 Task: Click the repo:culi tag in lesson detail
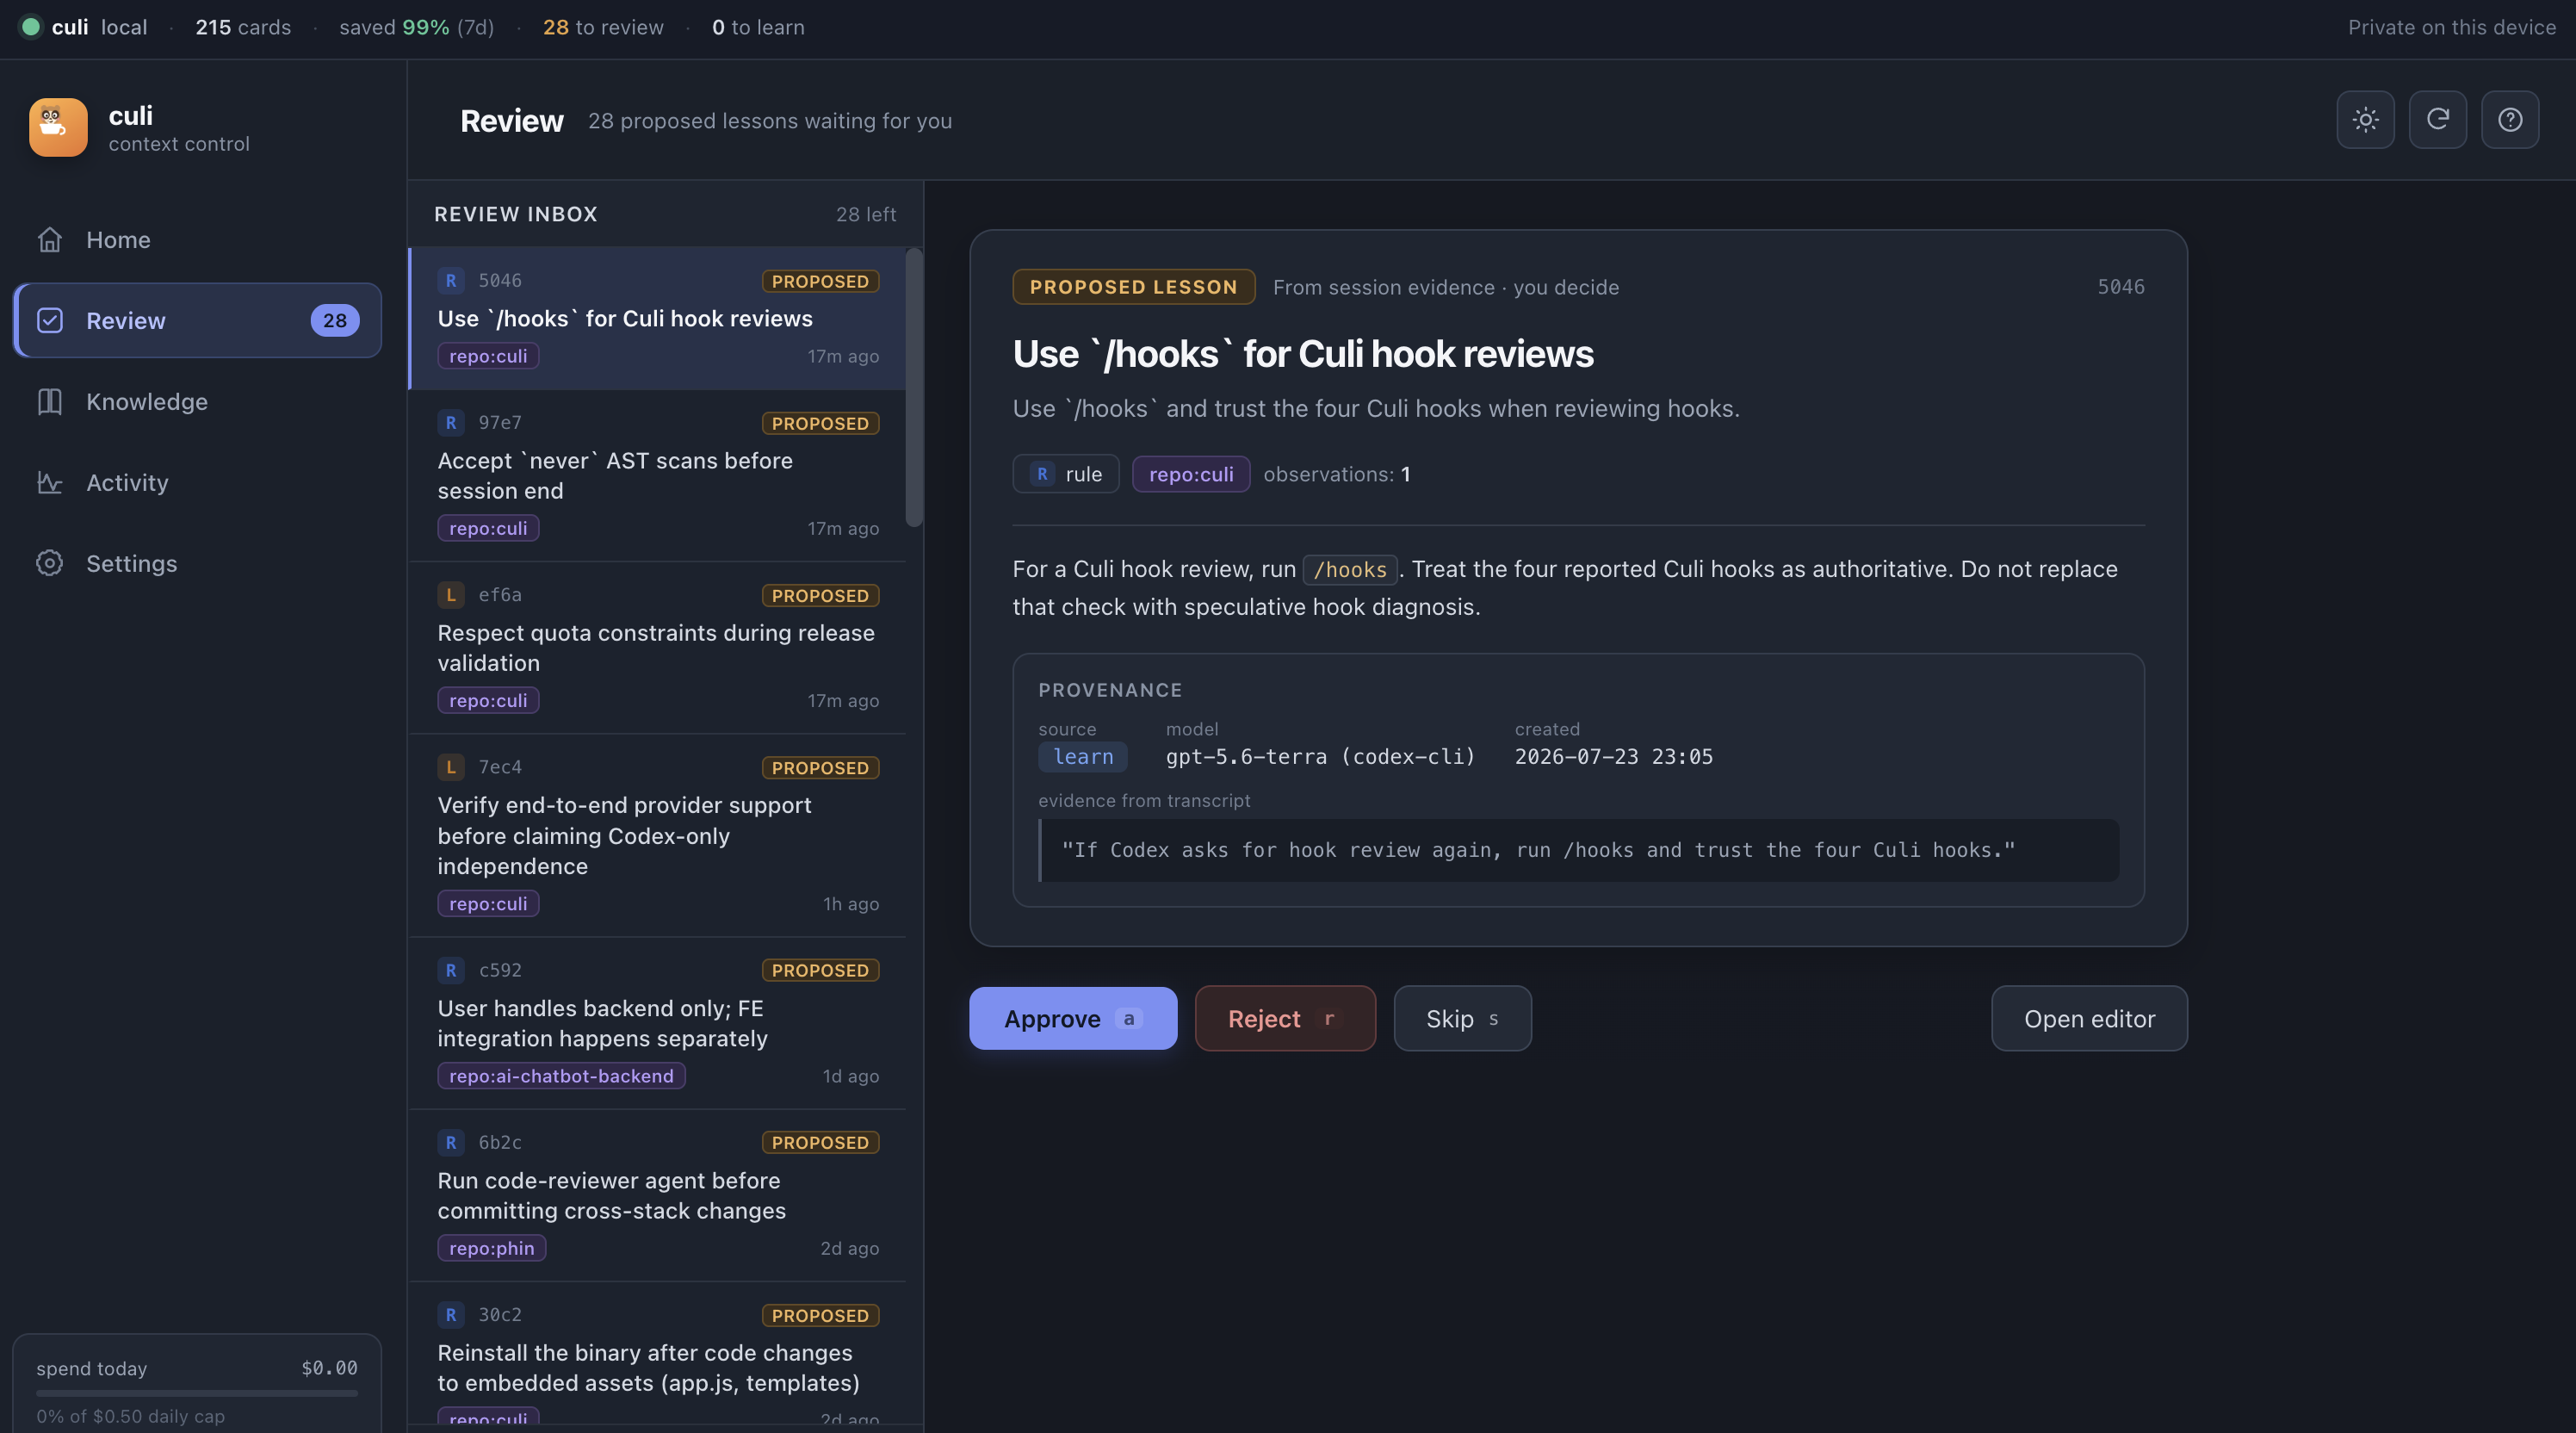point(1191,474)
